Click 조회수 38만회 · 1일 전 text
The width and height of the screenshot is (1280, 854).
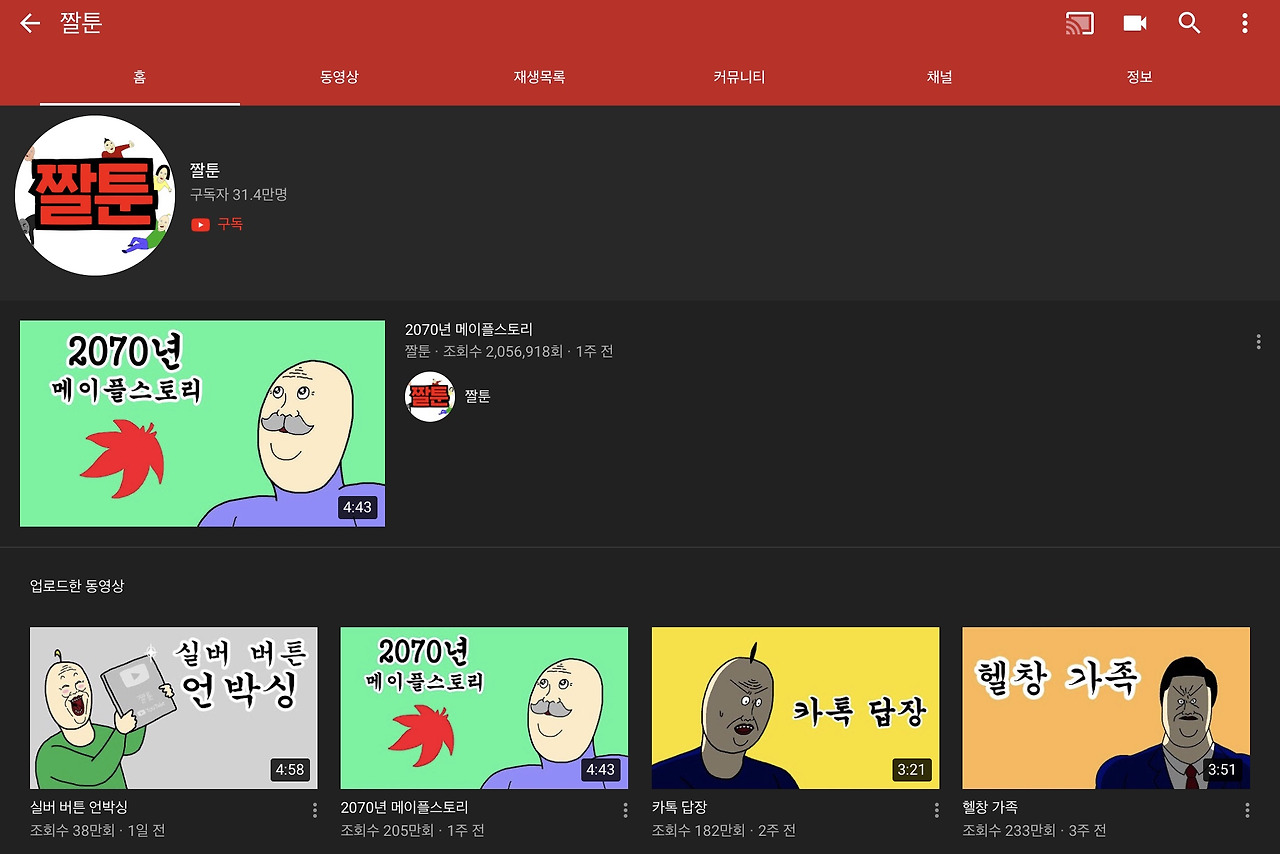click(x=98, y=831)
